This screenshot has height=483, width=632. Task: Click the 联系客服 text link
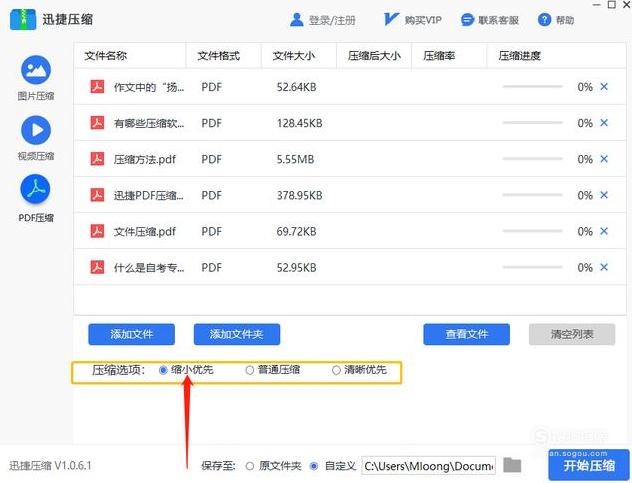499,20
